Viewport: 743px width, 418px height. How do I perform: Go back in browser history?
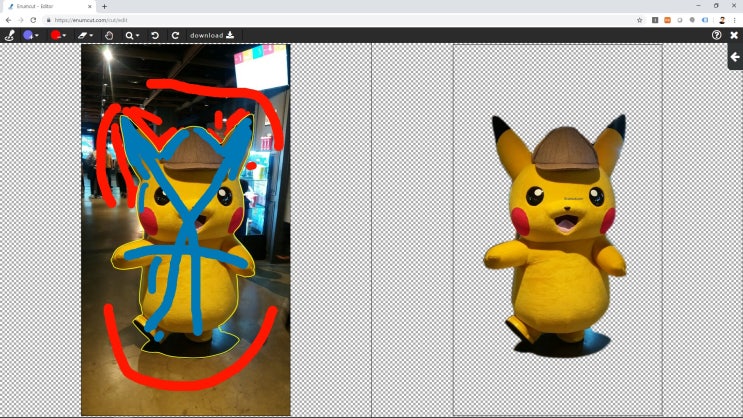click(x=8, y=20)
